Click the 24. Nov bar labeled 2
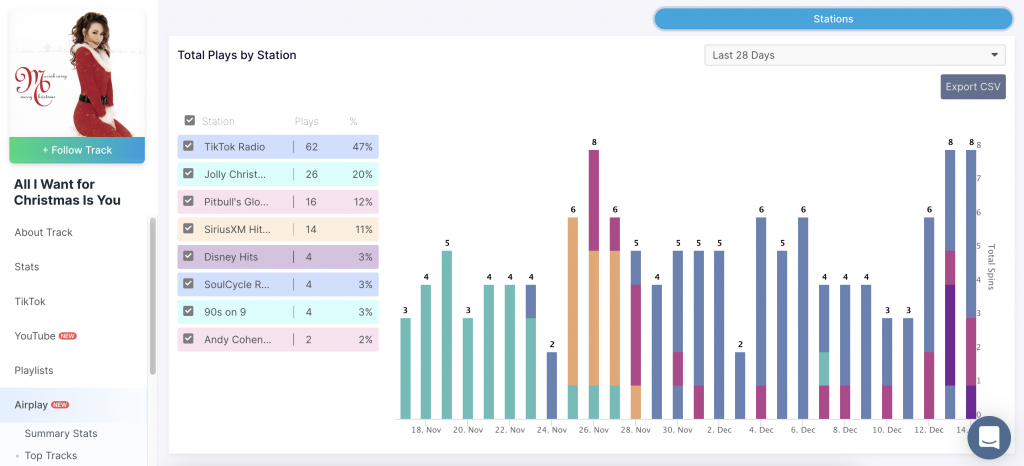The image size is (1024, 466). [552, 385]
